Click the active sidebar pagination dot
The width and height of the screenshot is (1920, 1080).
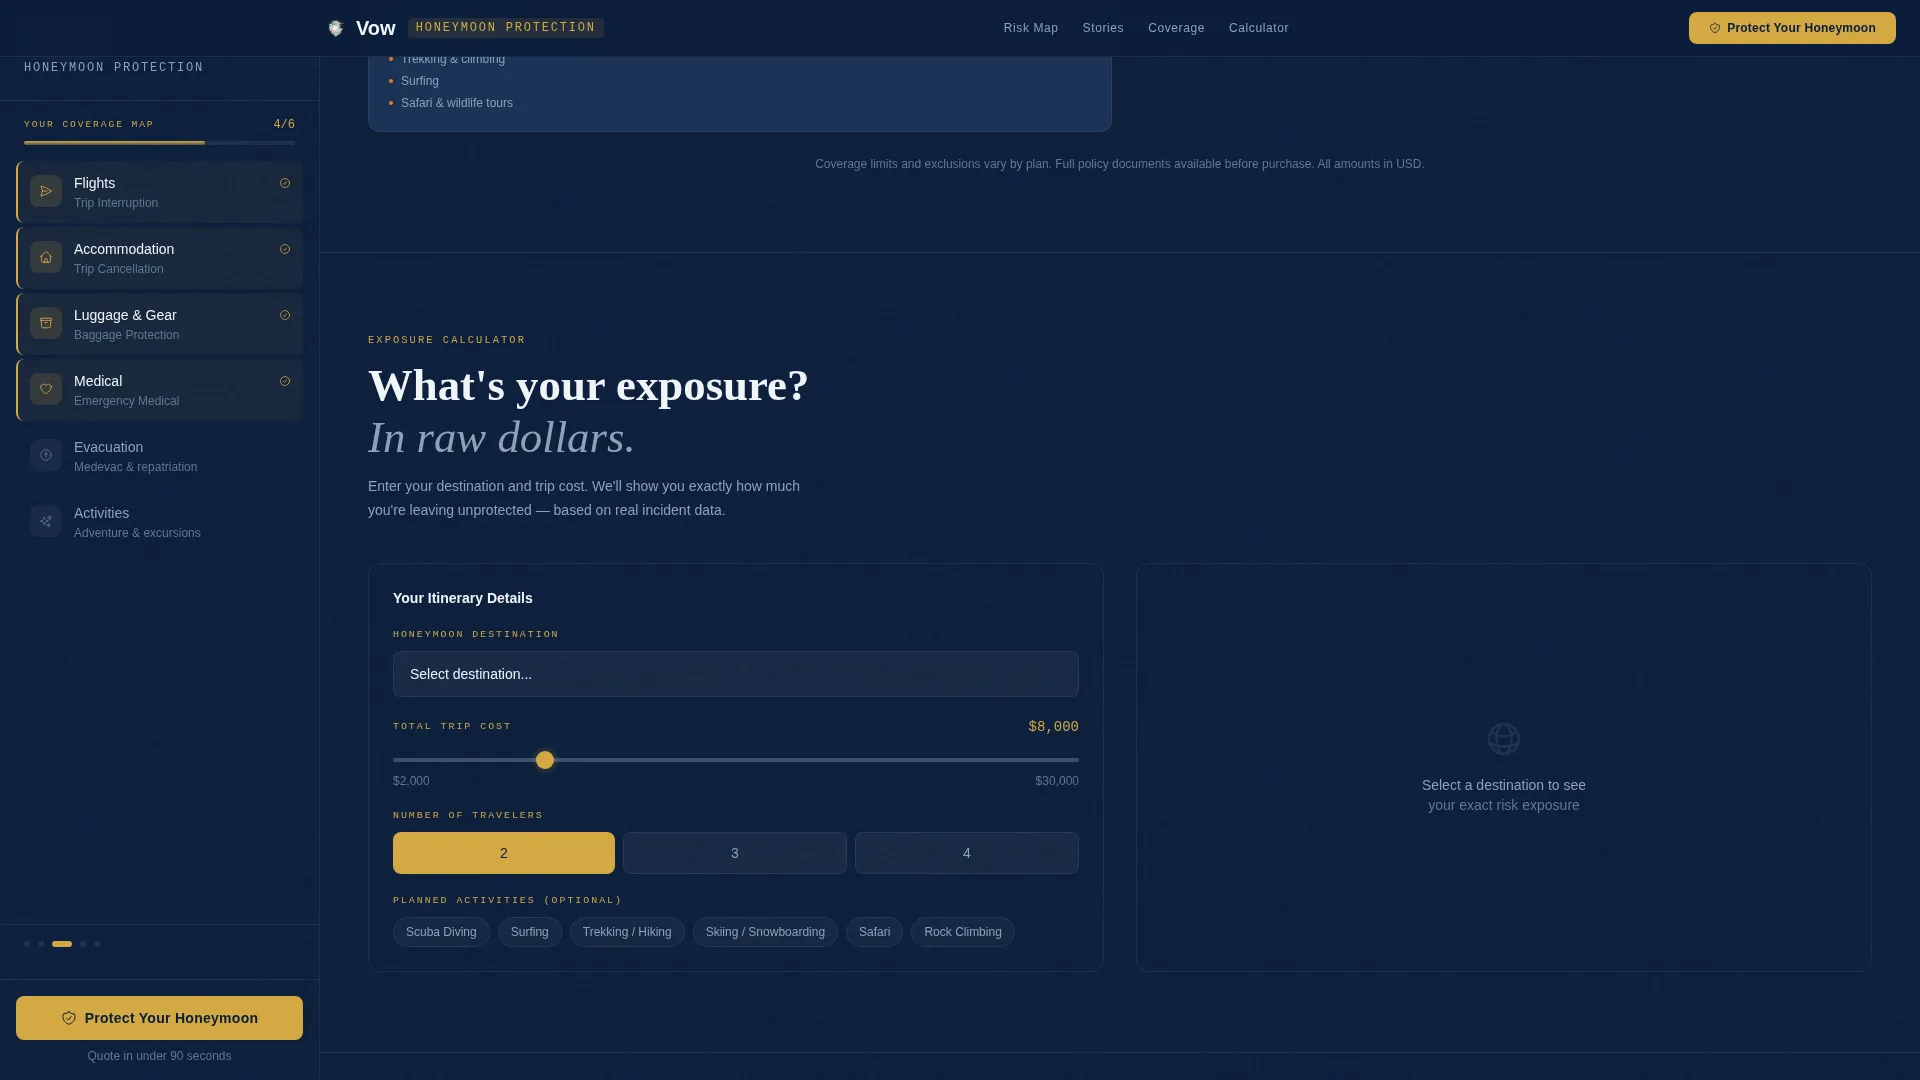point(62,944)
